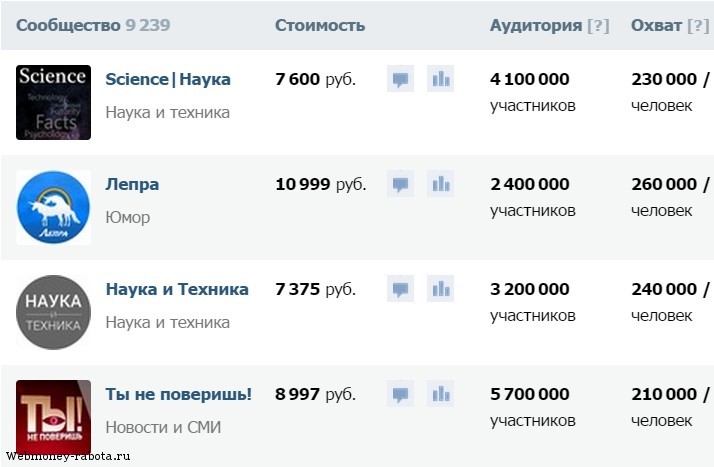
Task: Click the Ты не поверишь! avatar
Action: (x=53, y=416)
